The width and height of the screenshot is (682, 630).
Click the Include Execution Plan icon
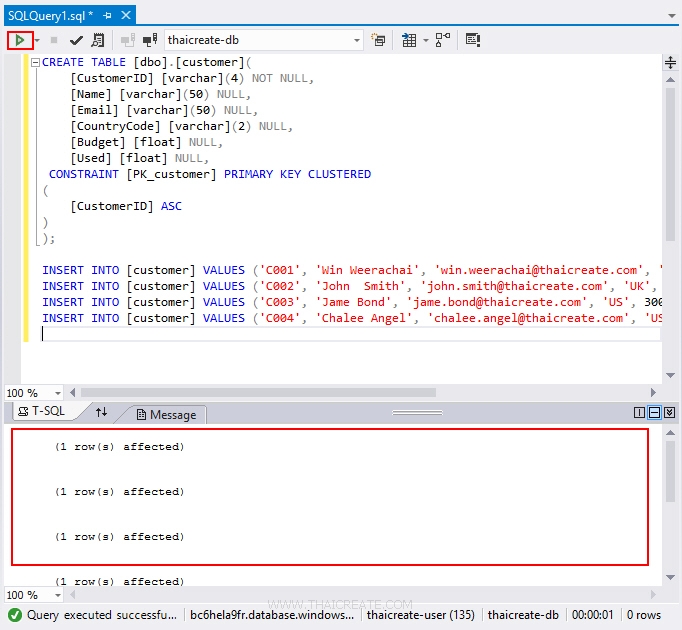(x=442, y=40)
